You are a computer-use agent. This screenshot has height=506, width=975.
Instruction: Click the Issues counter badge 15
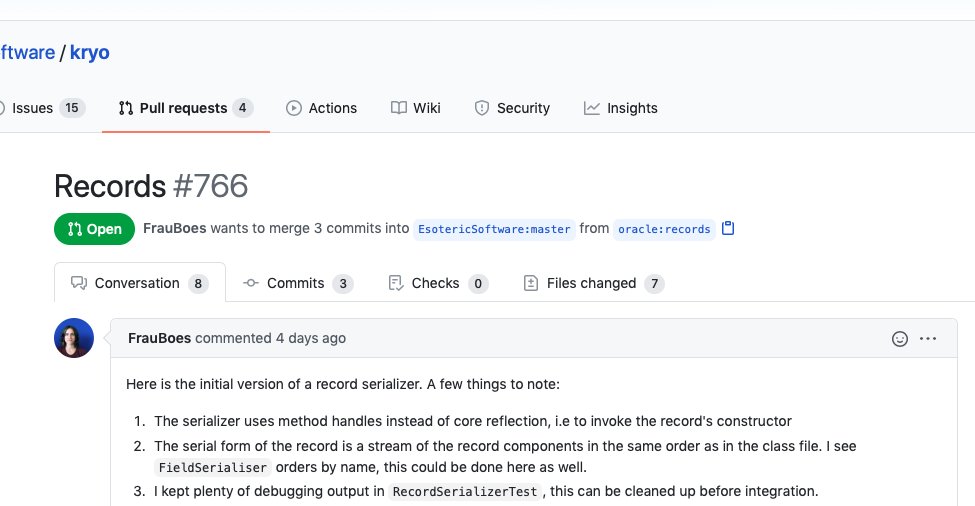(72, 108)
